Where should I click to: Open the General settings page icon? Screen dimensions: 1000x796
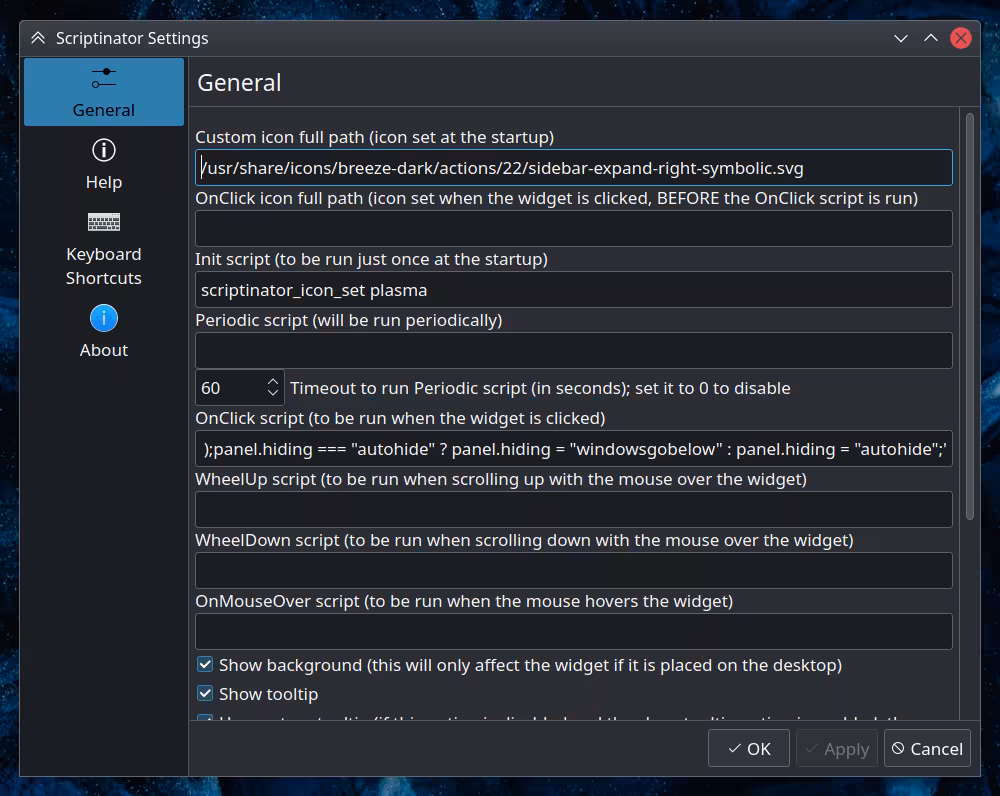tap(104, 78)
